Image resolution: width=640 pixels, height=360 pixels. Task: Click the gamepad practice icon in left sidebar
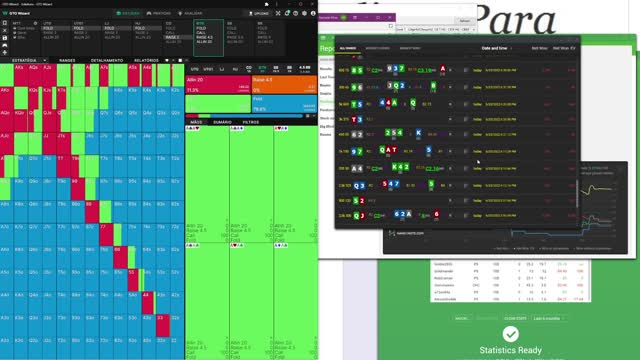click(4, 45)
